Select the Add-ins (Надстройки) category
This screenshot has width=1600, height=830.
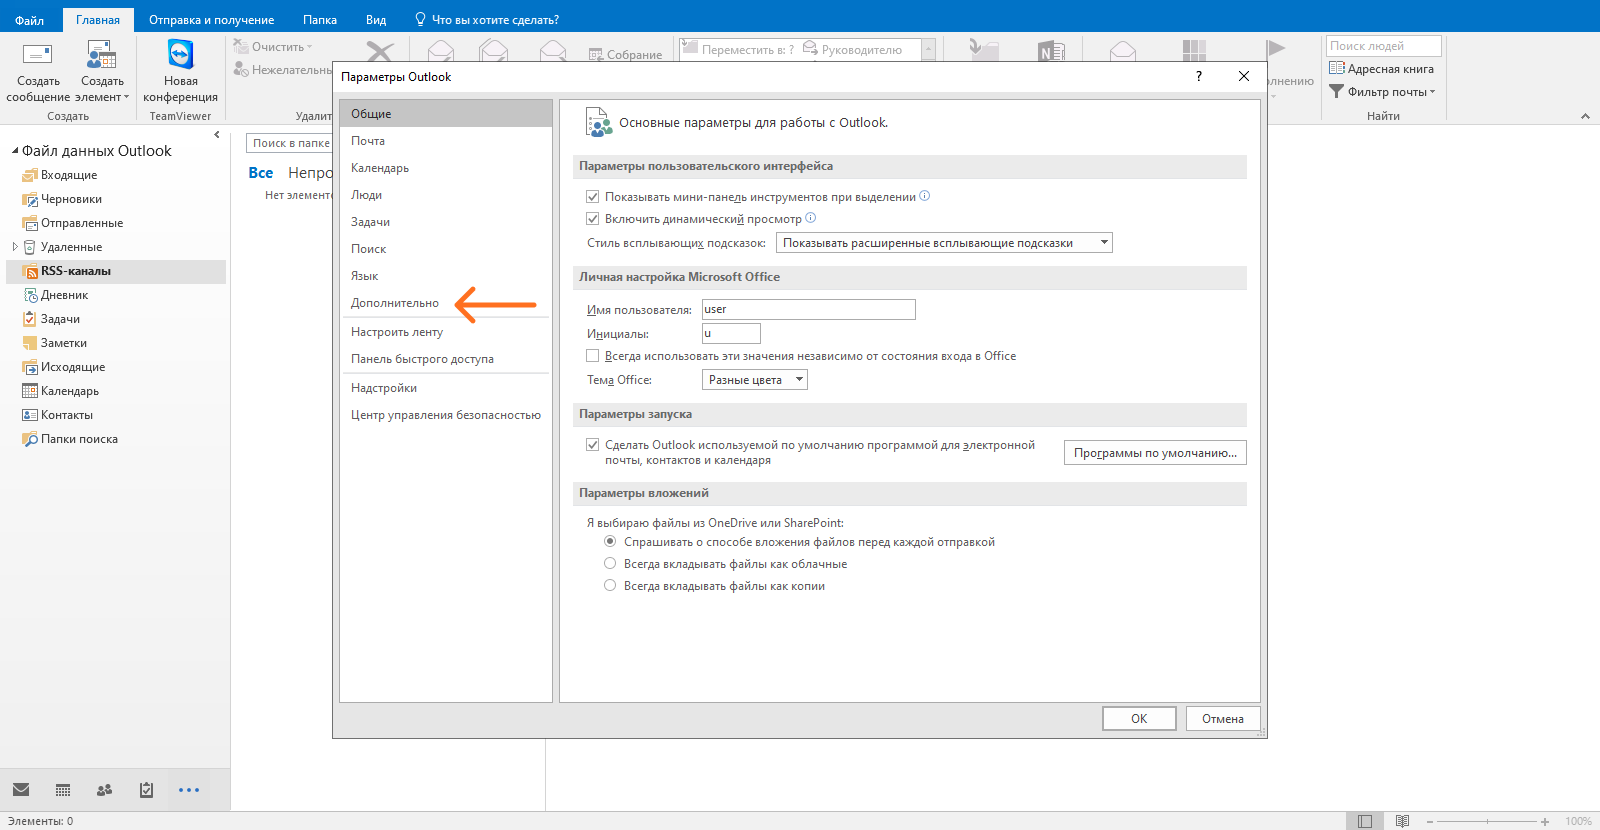[446, 388]
